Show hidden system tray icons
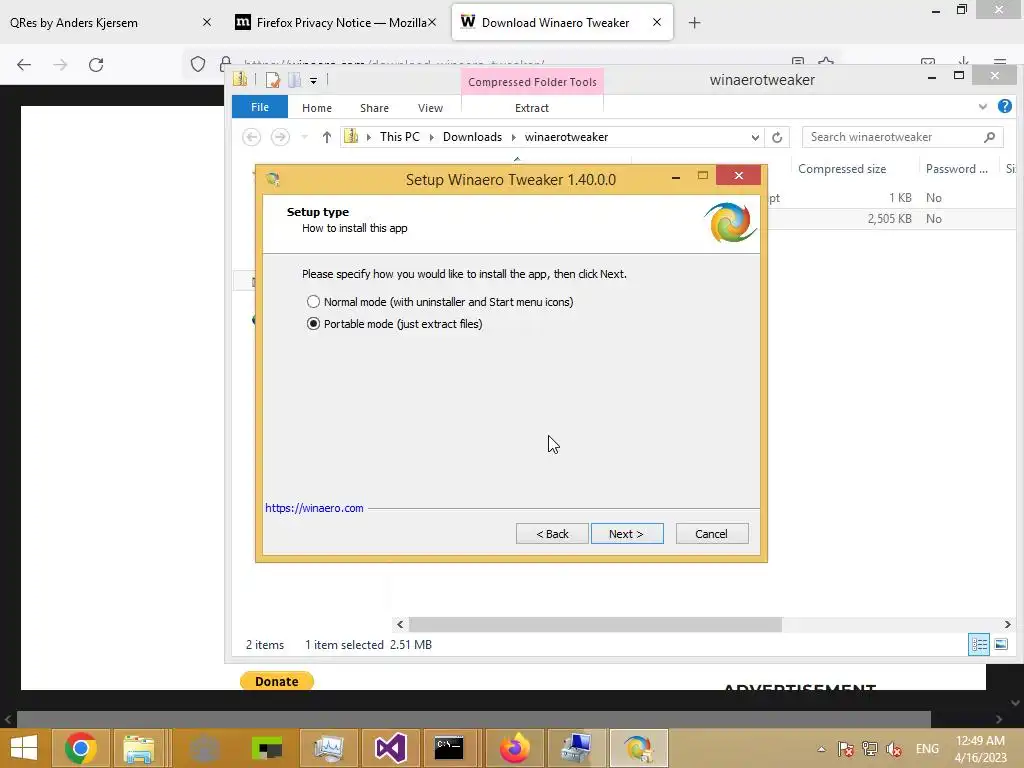Image resolution: width=1024 pixels, height=768 pixels. [x=822, y=749]
